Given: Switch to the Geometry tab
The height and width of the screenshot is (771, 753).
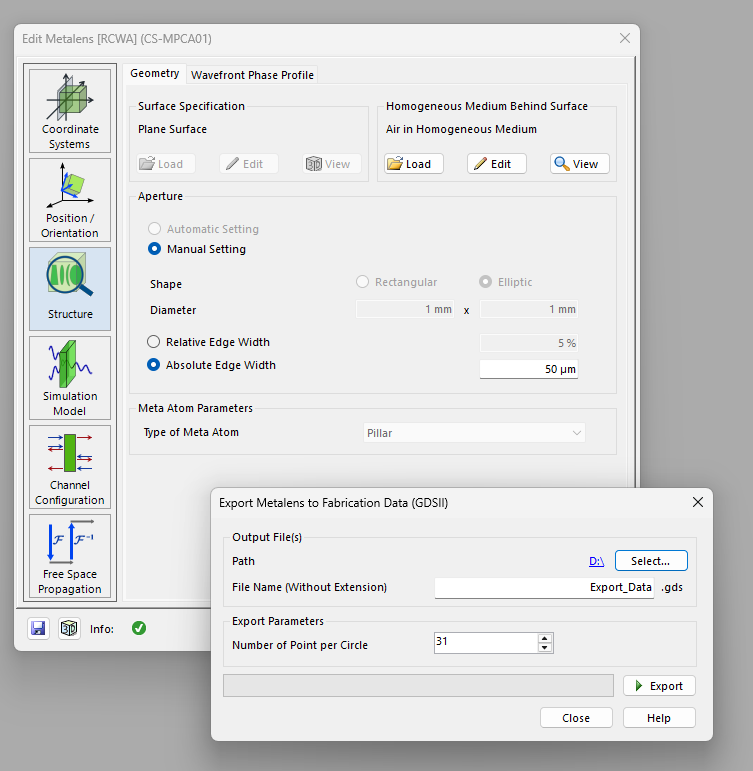Looking at the screenshot, I should (x=154, y=73).
